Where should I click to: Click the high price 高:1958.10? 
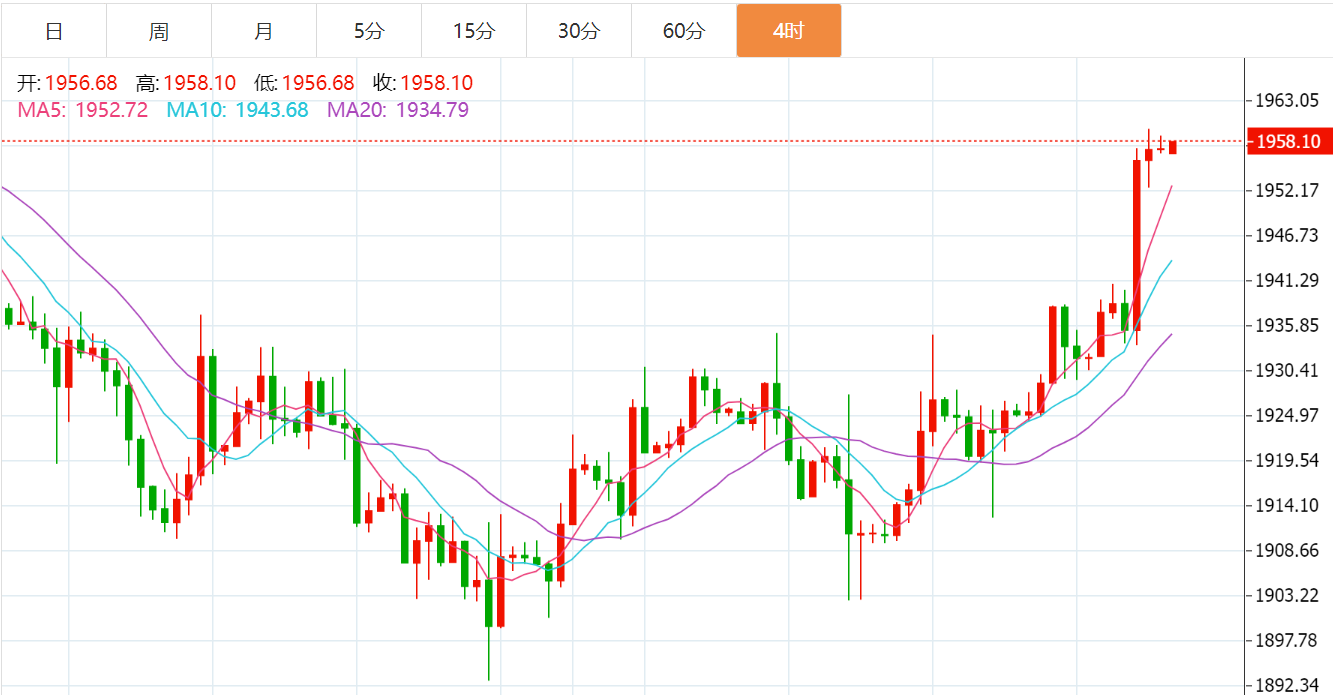pos(186,83)
